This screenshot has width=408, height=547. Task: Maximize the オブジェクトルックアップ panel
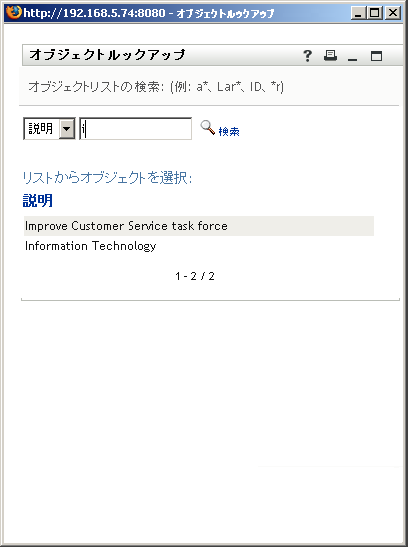pos(376,56)
